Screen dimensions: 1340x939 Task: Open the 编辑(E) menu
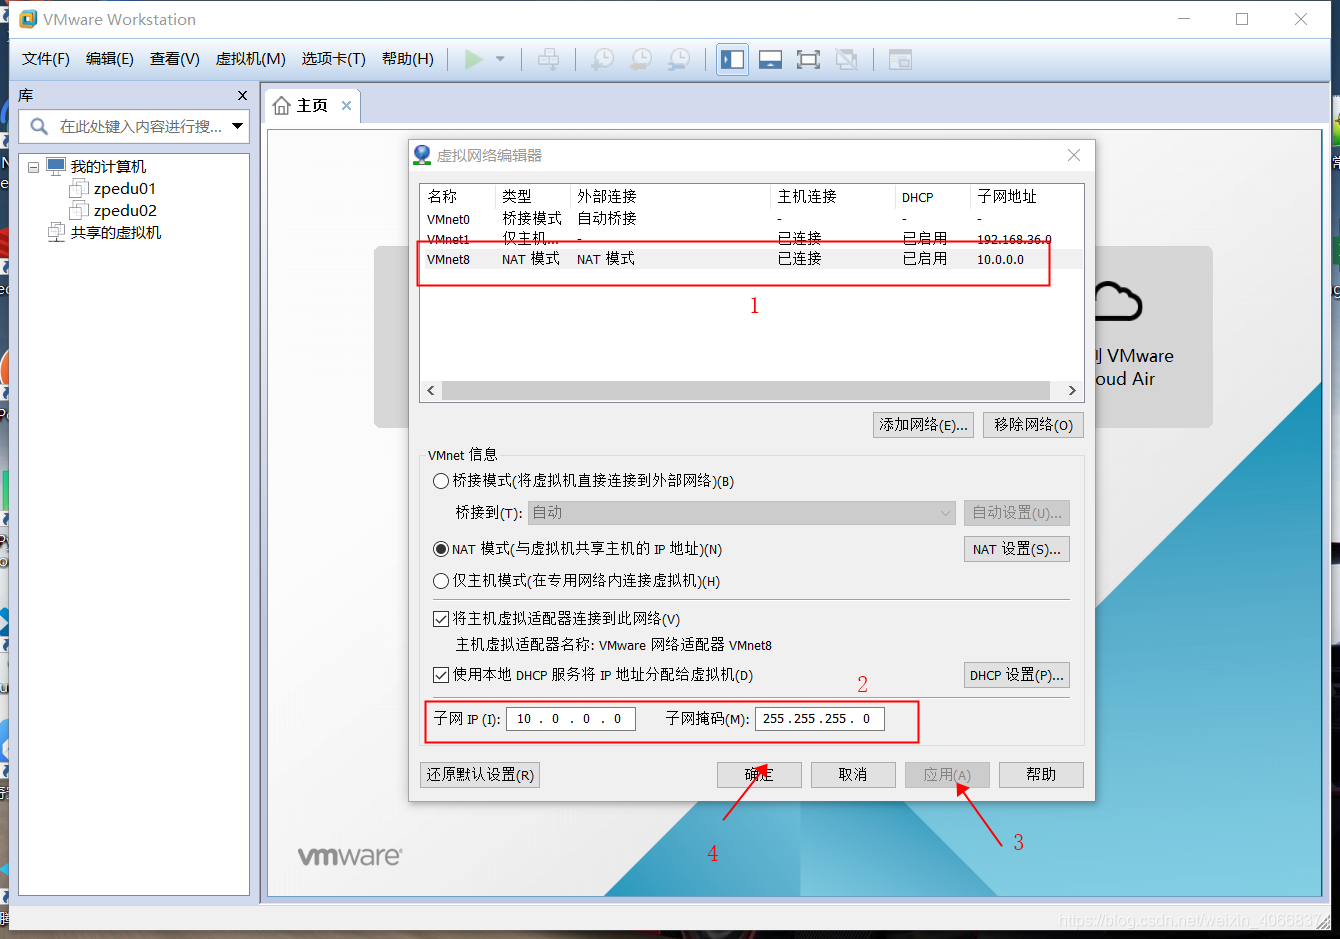pos(110,59)
